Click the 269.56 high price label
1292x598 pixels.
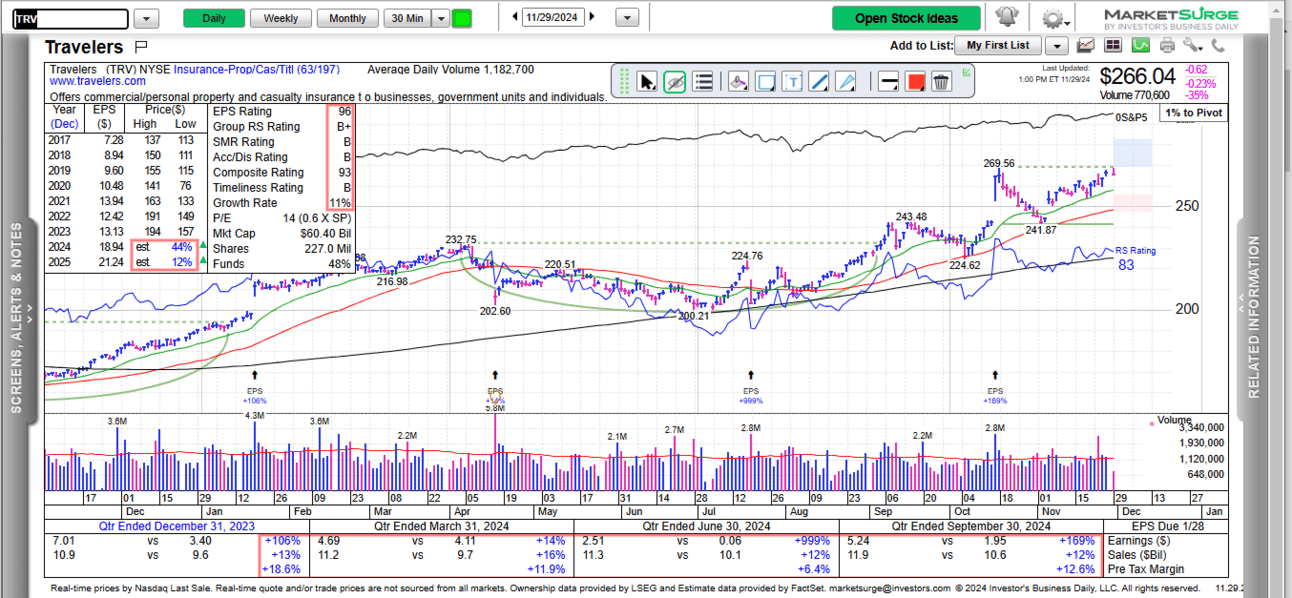[998, 163]
